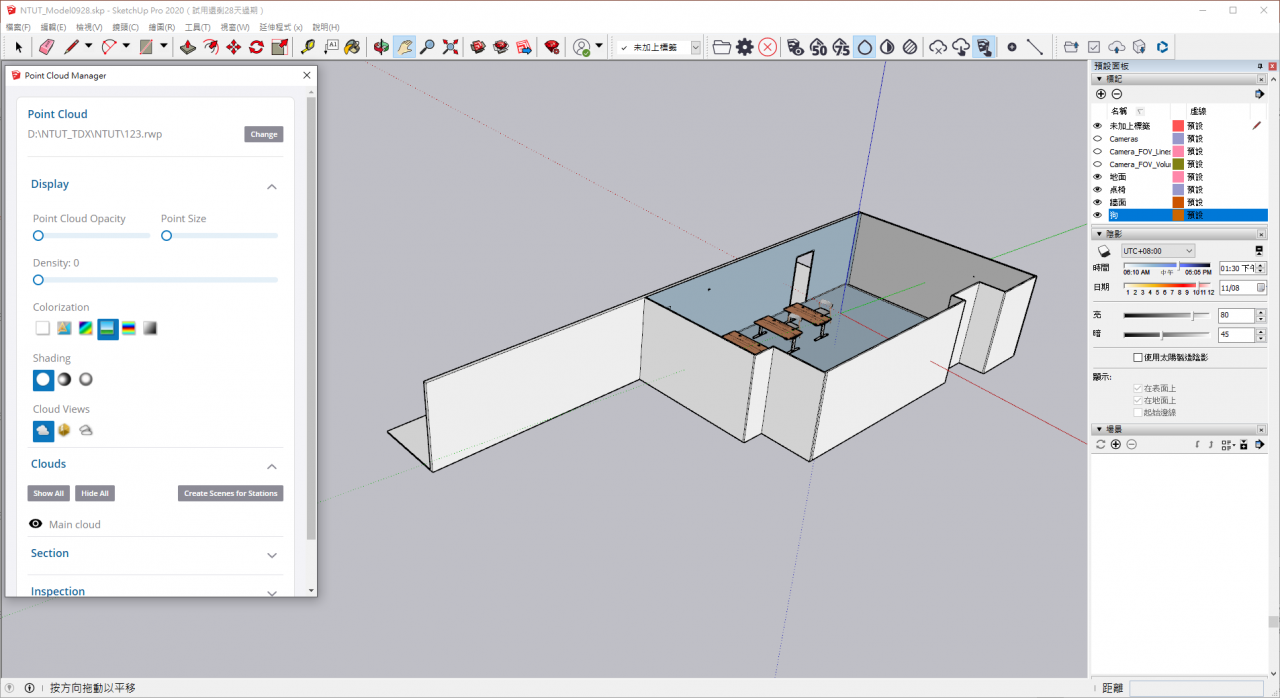Enable 使用太陽製造陰影 checkbox

(1138, 357)
